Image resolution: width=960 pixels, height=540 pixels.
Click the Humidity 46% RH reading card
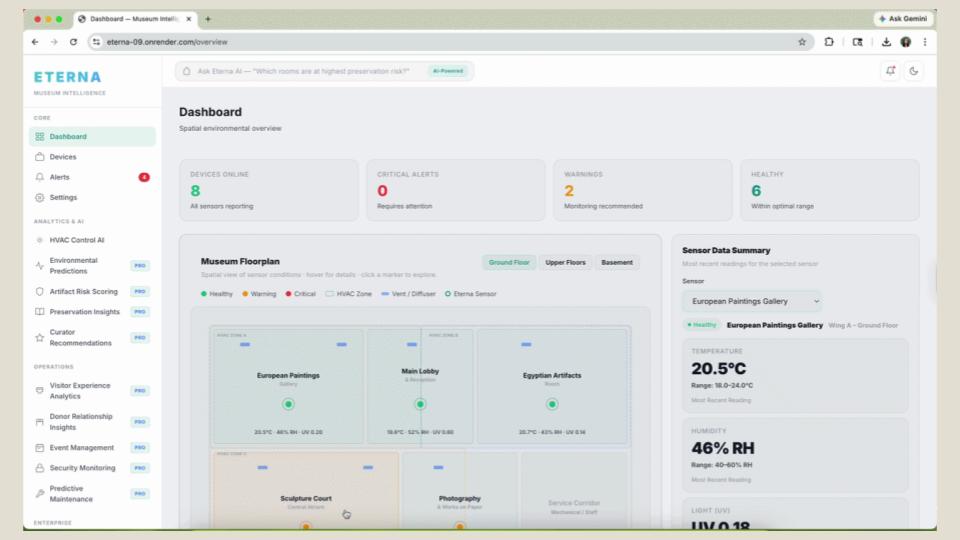point(795,455)
